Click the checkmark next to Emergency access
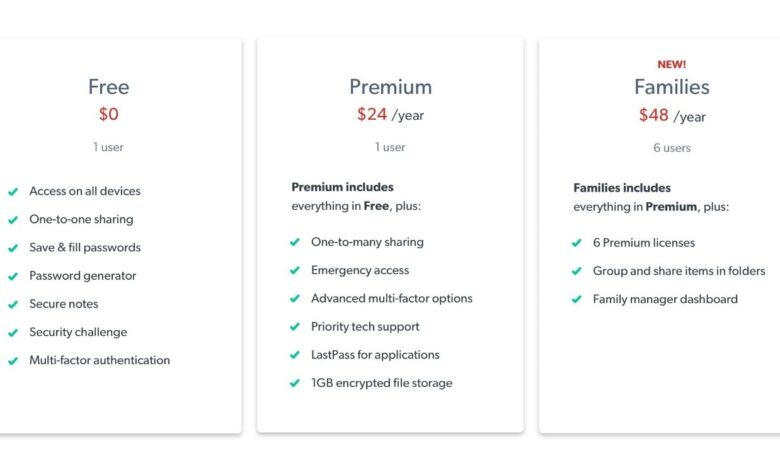The image size is (780, 470). 295,270
